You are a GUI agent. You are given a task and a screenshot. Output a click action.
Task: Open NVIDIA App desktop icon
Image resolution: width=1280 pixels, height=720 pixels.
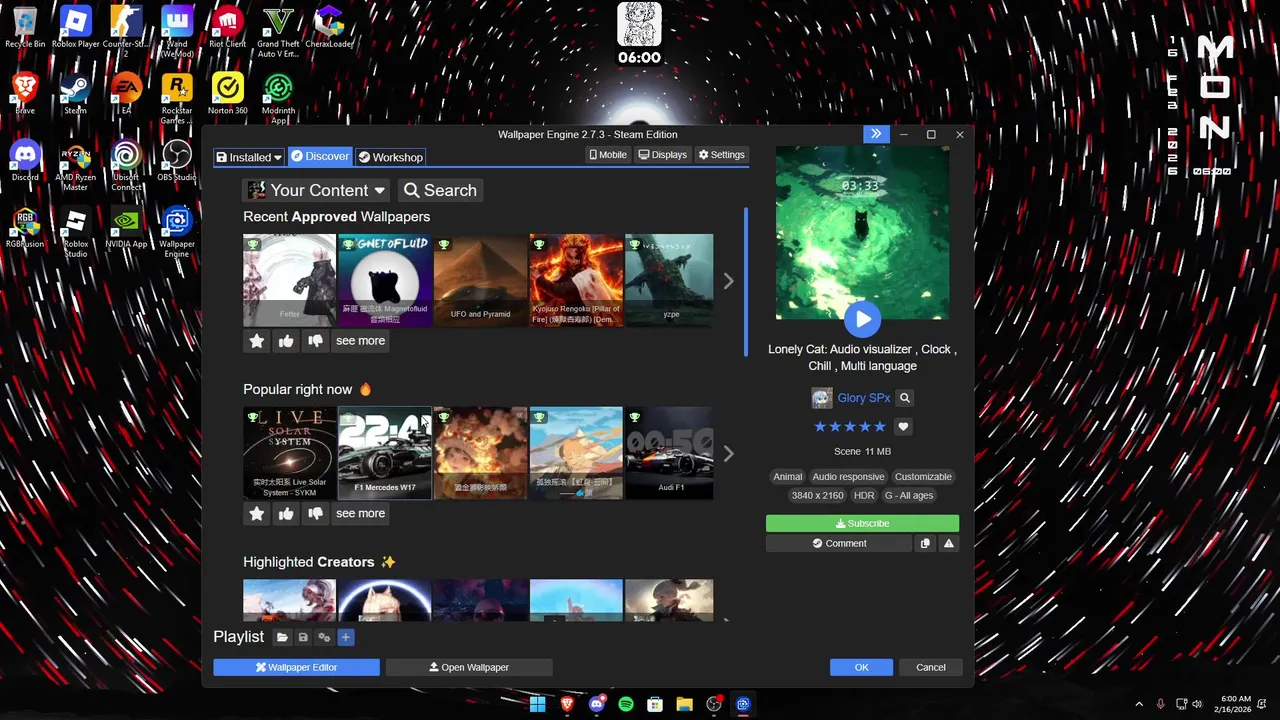tap(126, 227)
